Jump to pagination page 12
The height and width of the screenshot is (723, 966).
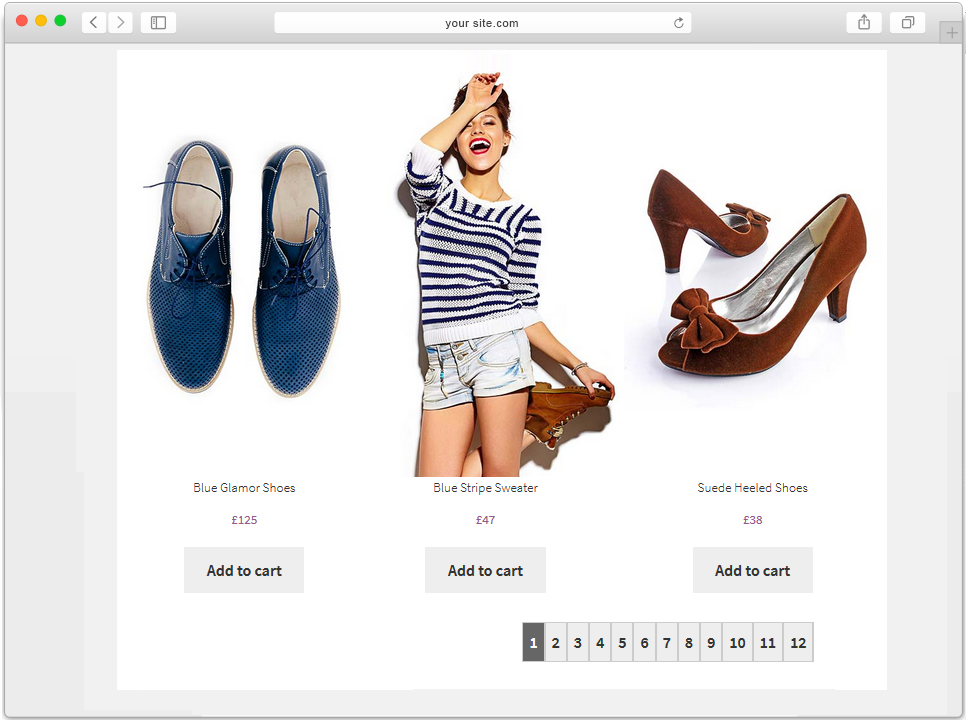point(798,642)
